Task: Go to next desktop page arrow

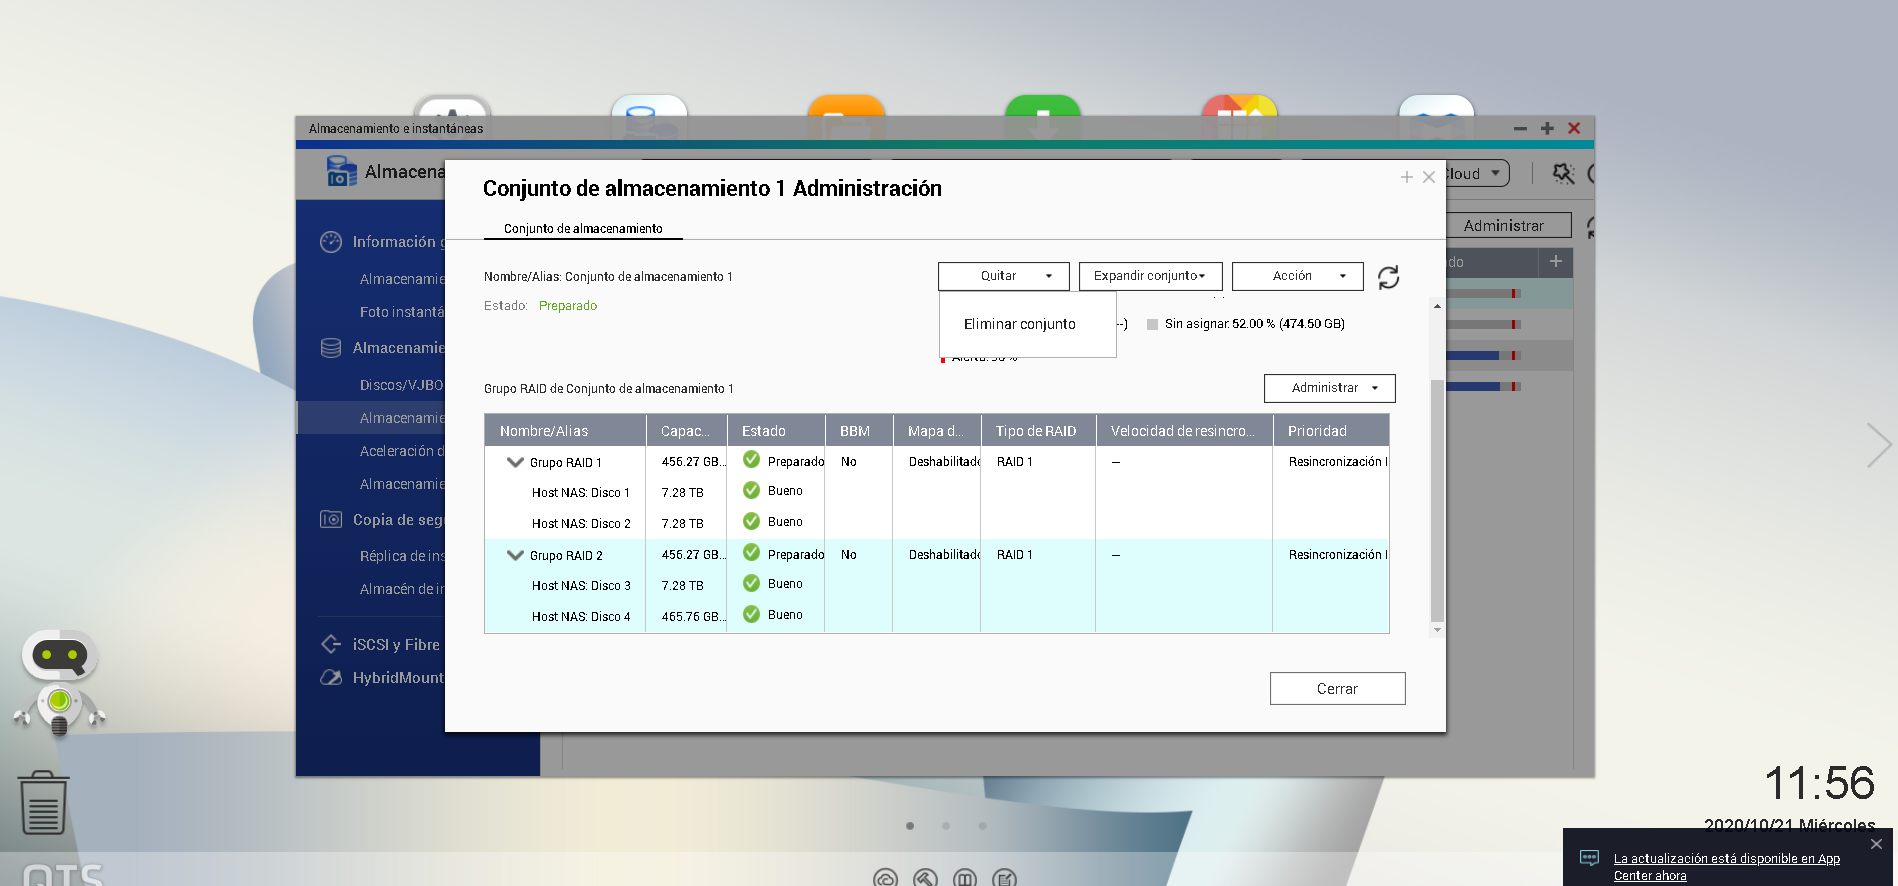Action: 1878,445
